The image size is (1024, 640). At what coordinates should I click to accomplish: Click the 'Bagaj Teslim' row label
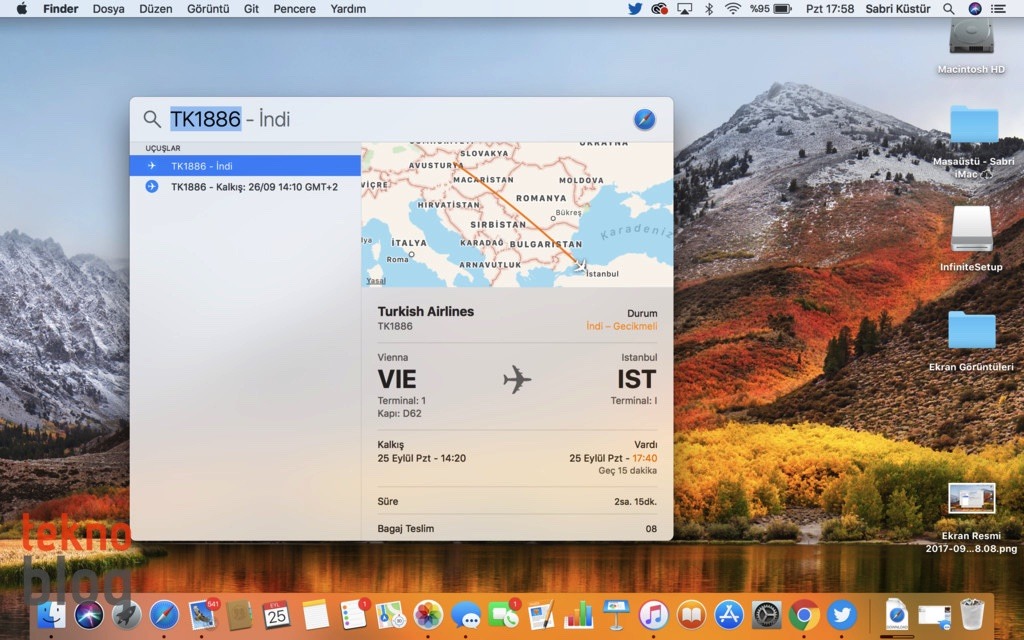(x=406, y=528)
